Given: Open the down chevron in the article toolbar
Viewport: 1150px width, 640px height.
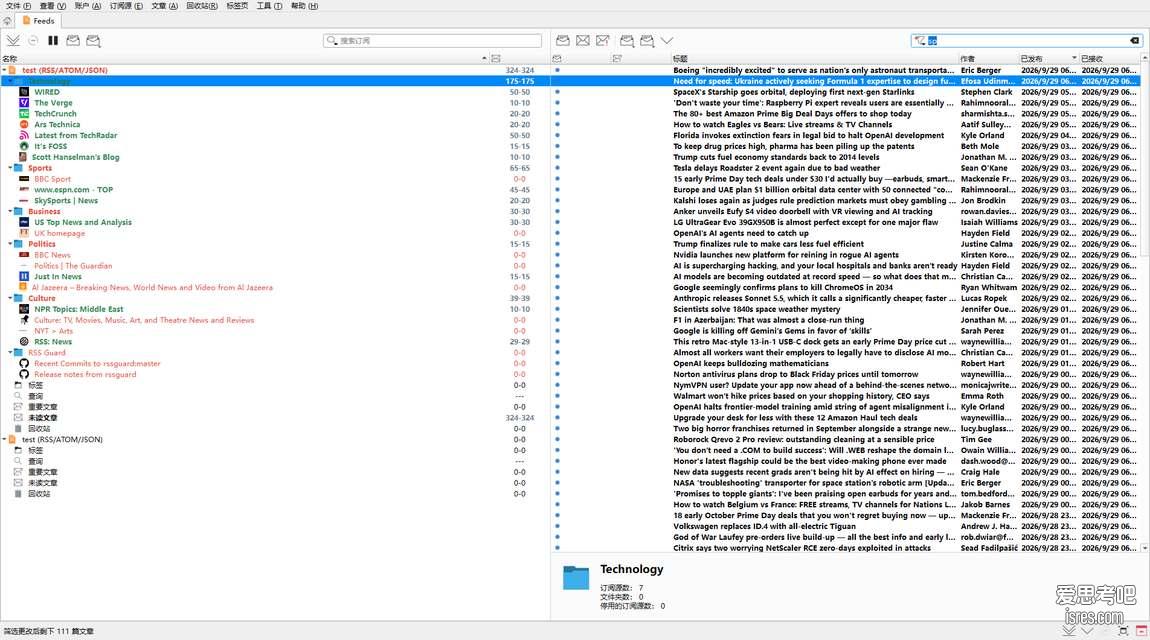Looking at the screenshot, I should coord(667,40).
